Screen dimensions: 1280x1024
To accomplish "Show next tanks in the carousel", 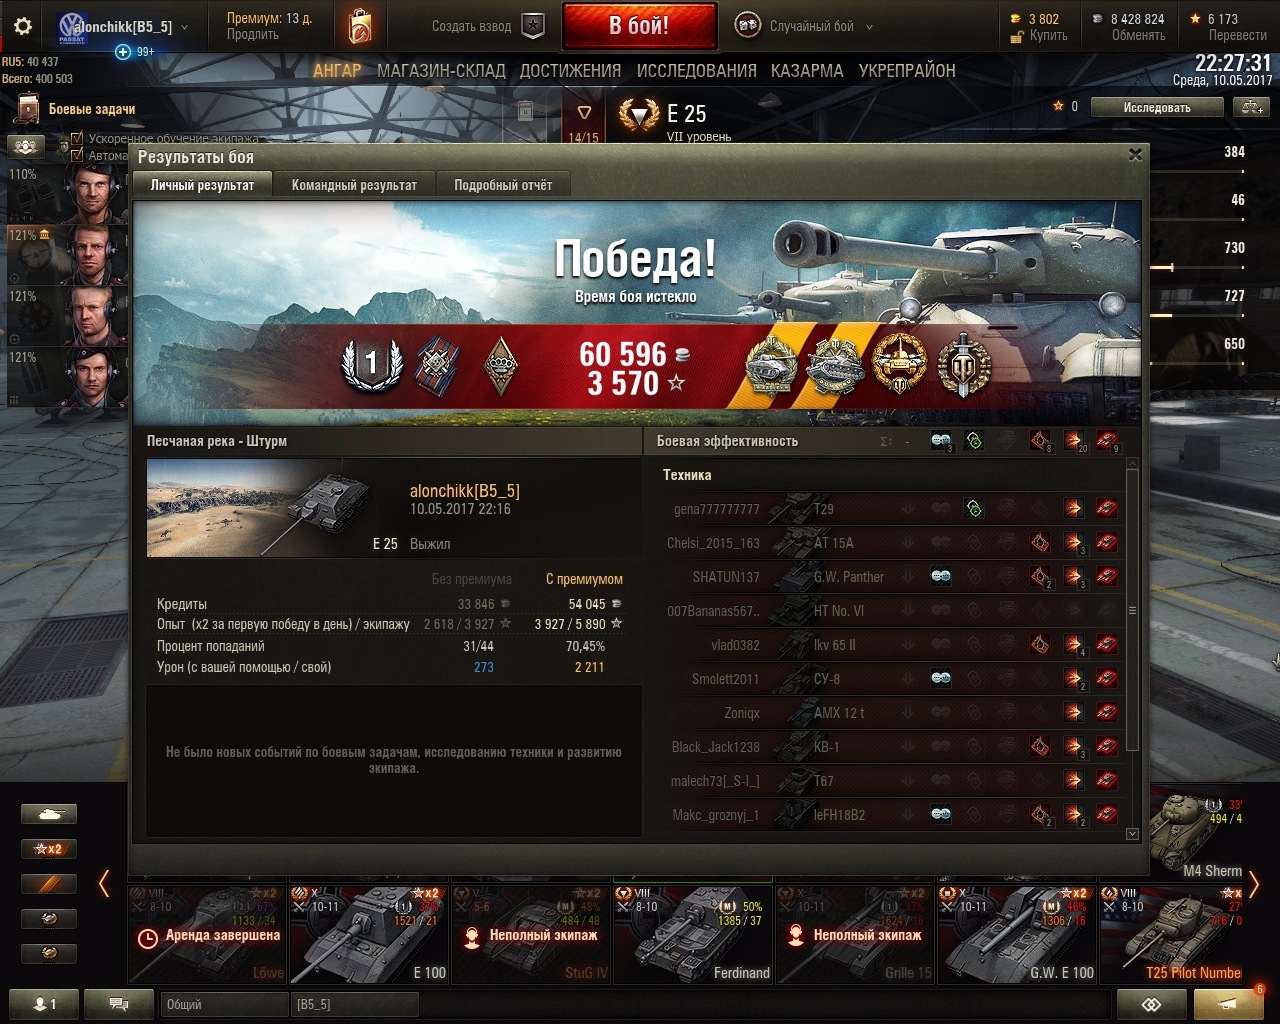I will pyautogui.click(x=1254, y=884).
